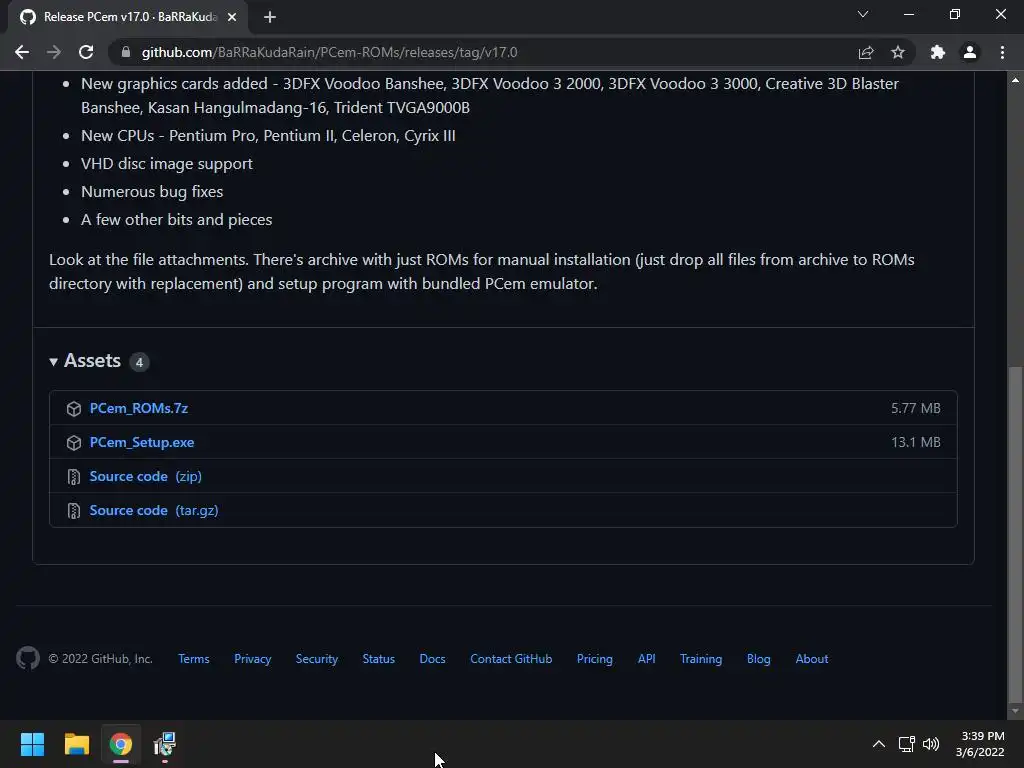The width and height of the screenshot is (1024, 768).
Task: Download PCem_ROMs.7z
Action: pyautogui.click(x=138, y=408)
